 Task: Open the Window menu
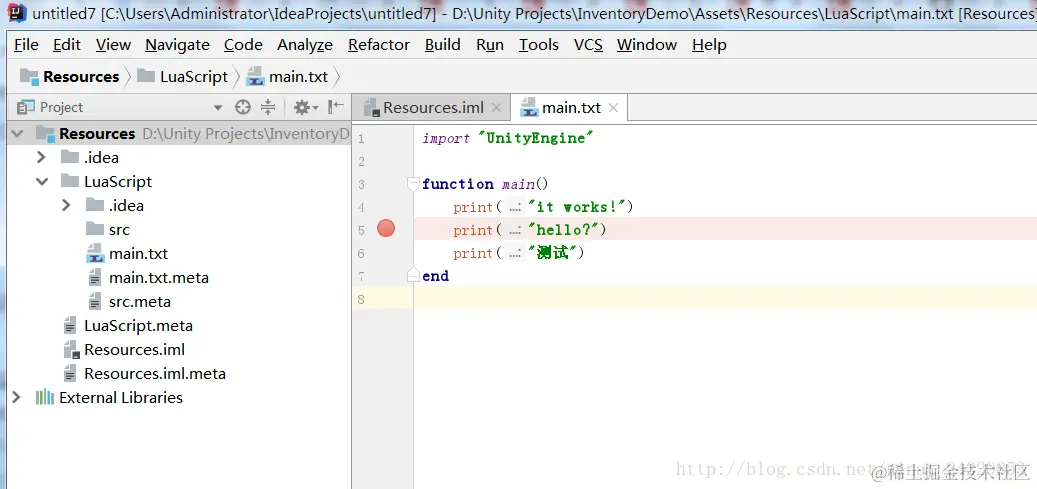tap(647, 45)
